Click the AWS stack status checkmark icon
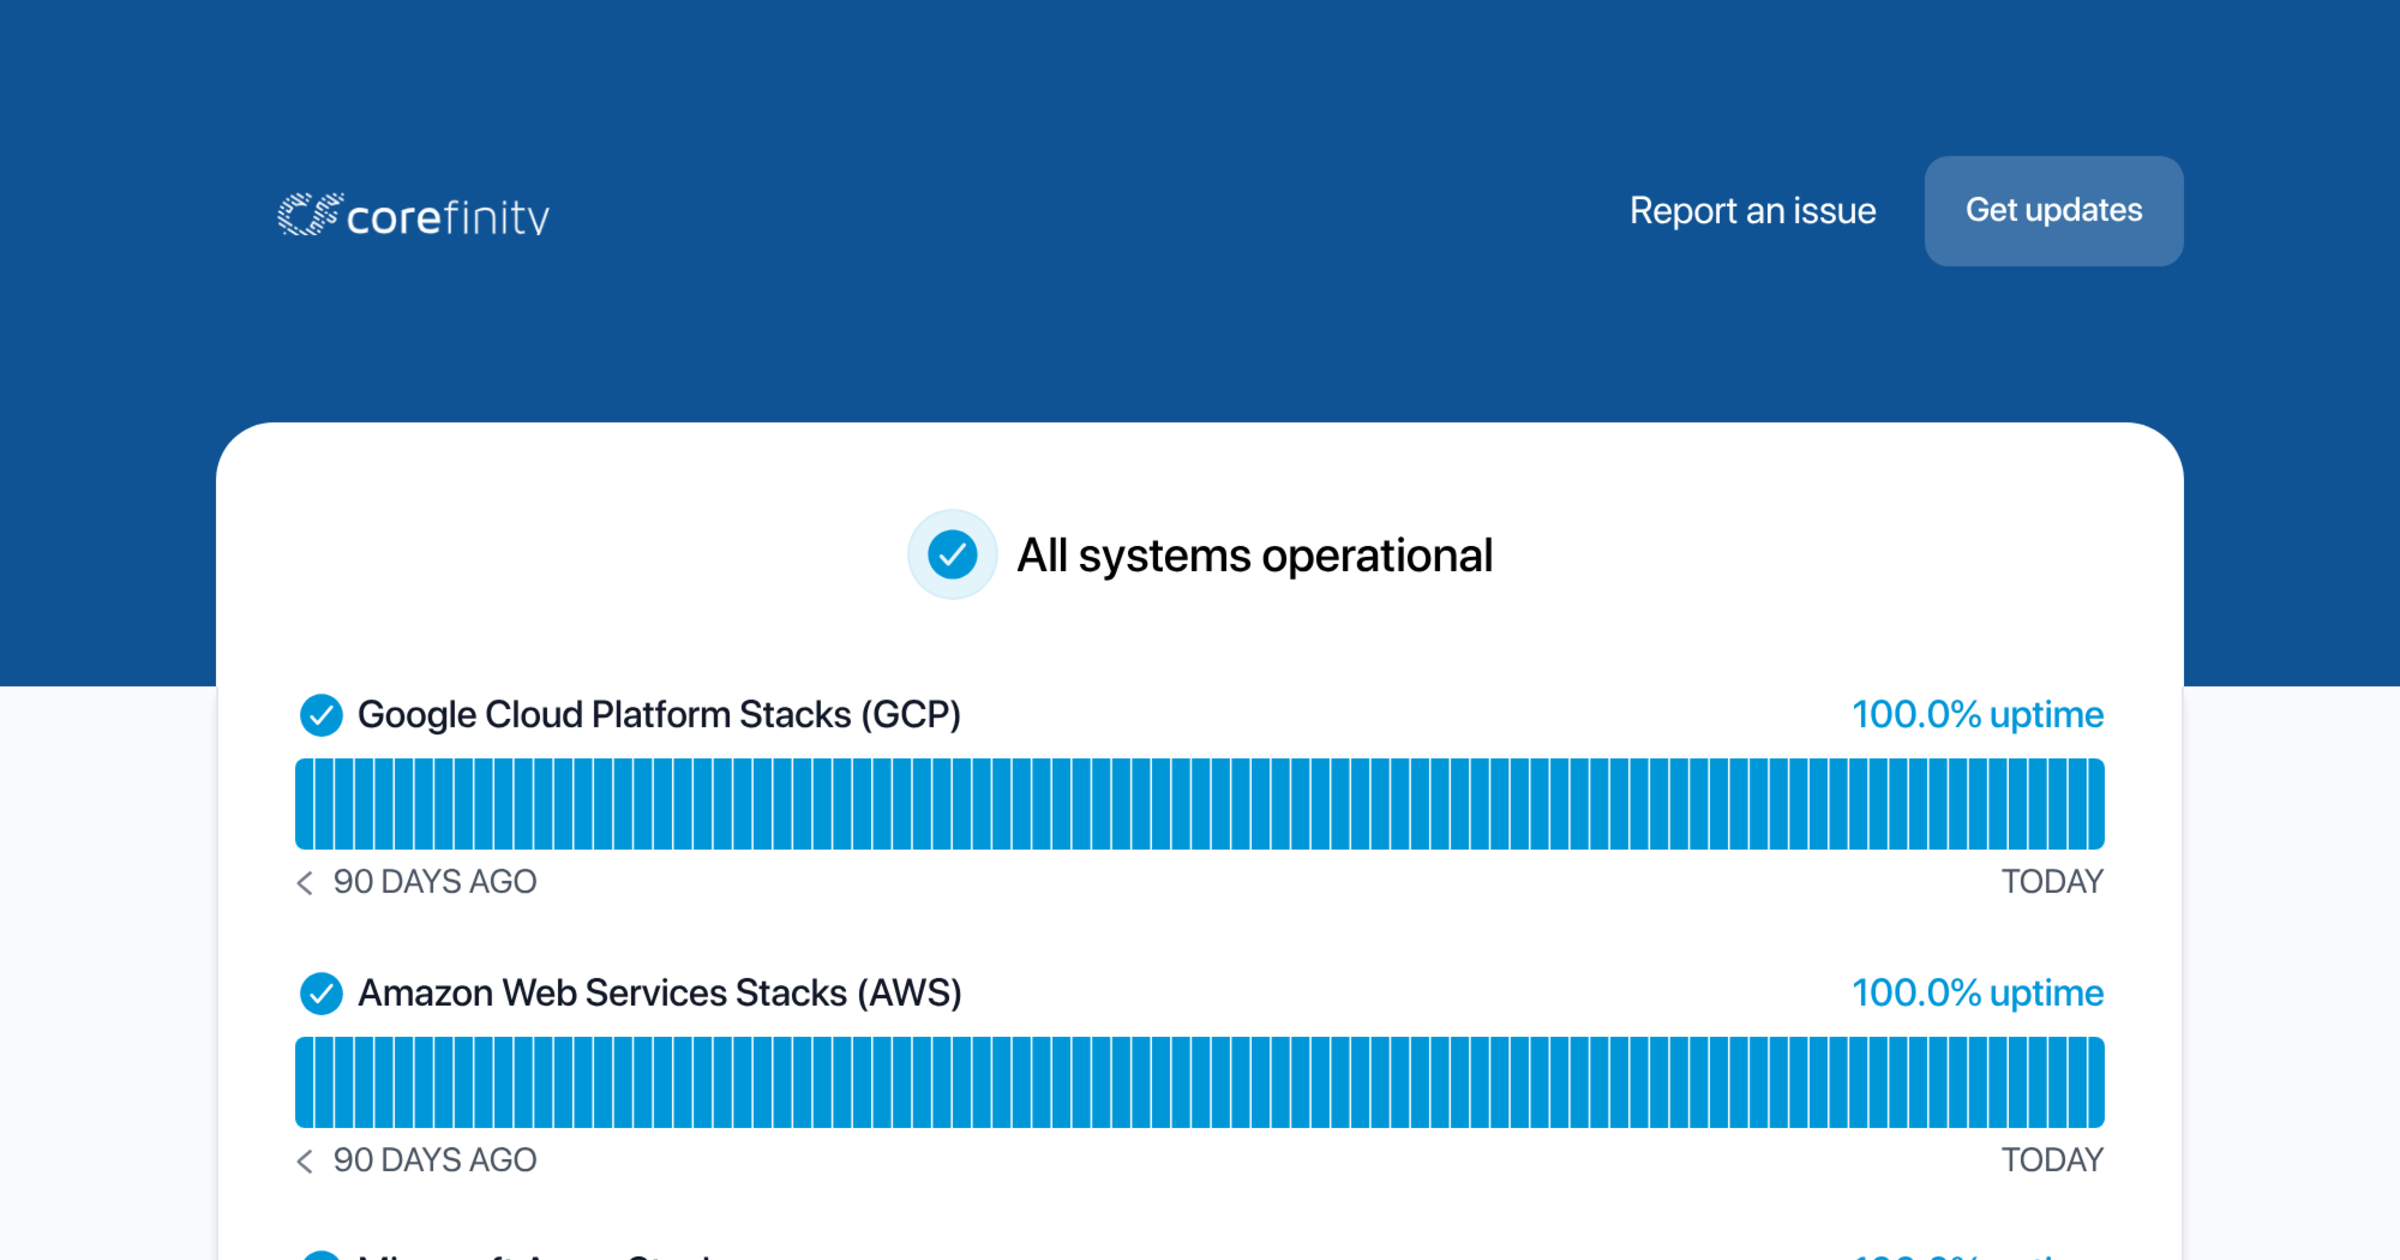This screenshot has width=2400, height=1260. 321,993
